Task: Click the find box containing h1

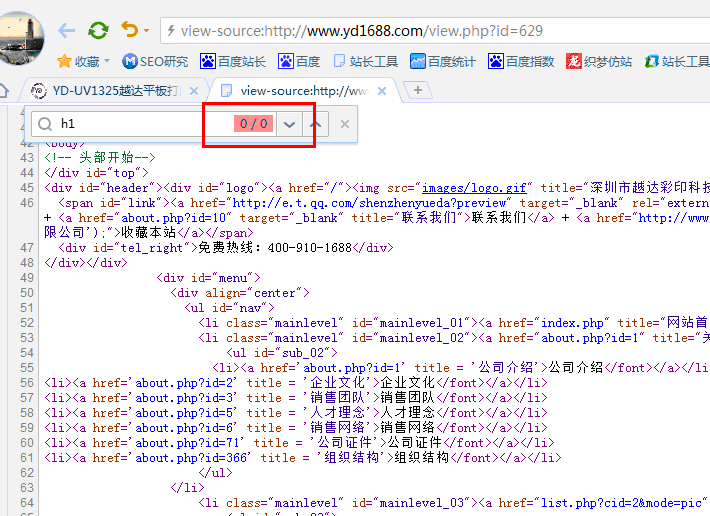Action: click(x=130, y=124)
